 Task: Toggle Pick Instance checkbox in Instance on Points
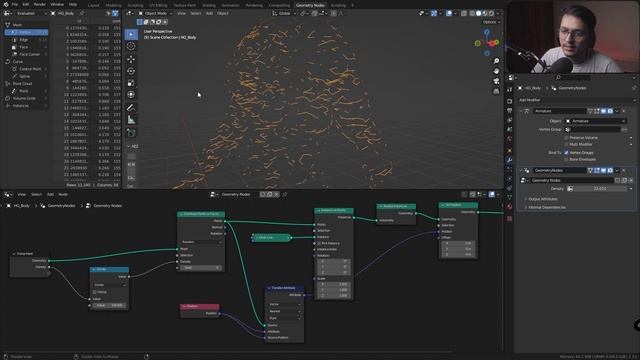click(x=319, y=243)
